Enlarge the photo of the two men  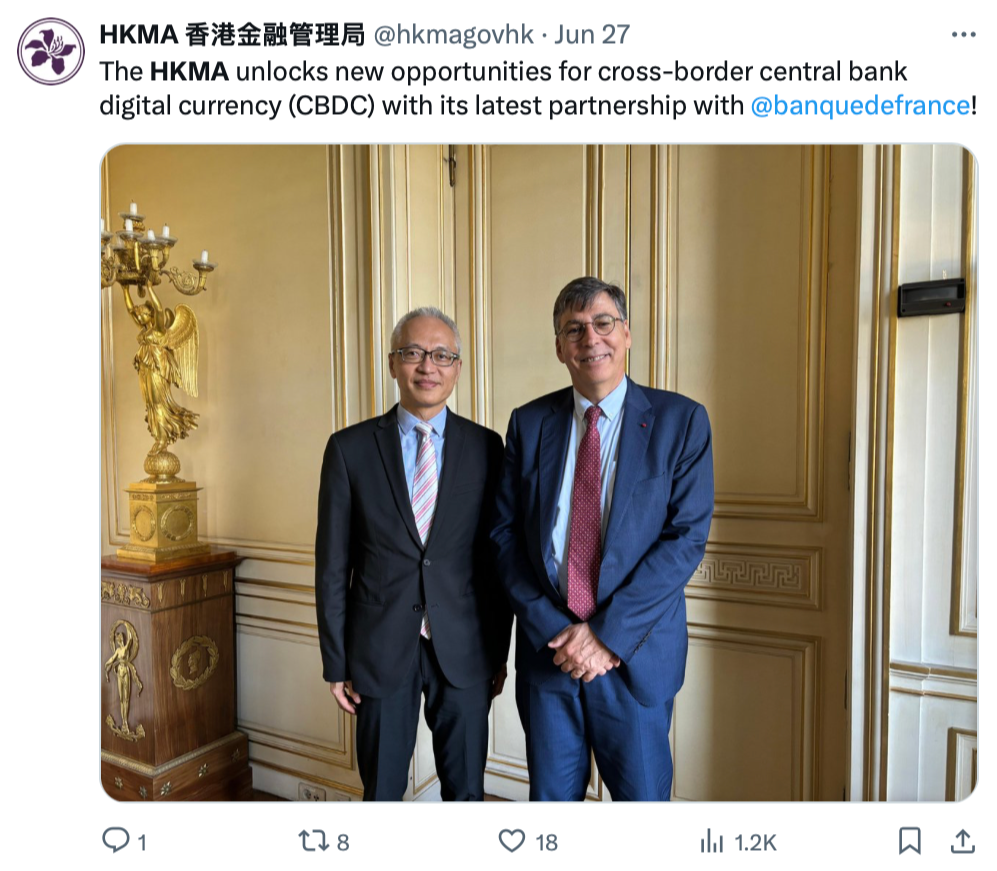539,472
